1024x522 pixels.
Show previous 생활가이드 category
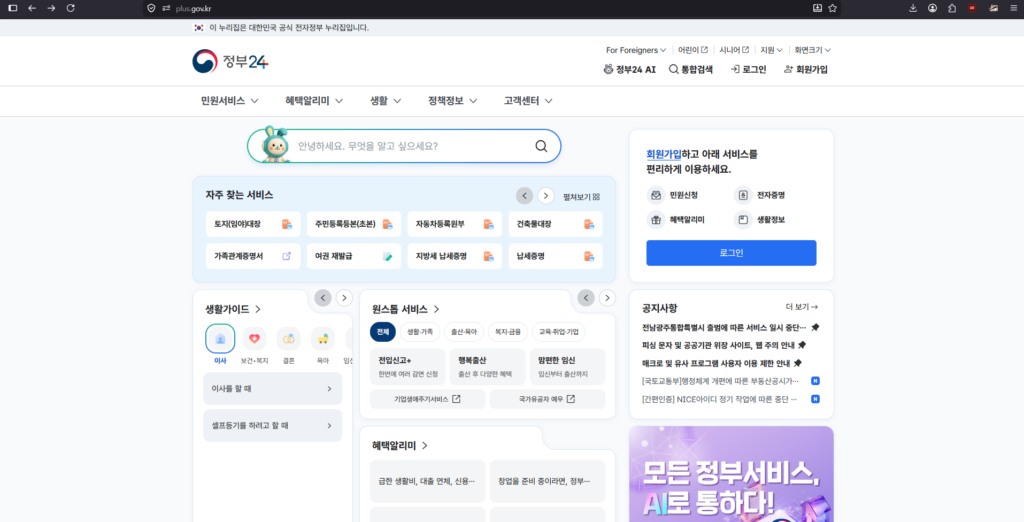tap(323, 298)
